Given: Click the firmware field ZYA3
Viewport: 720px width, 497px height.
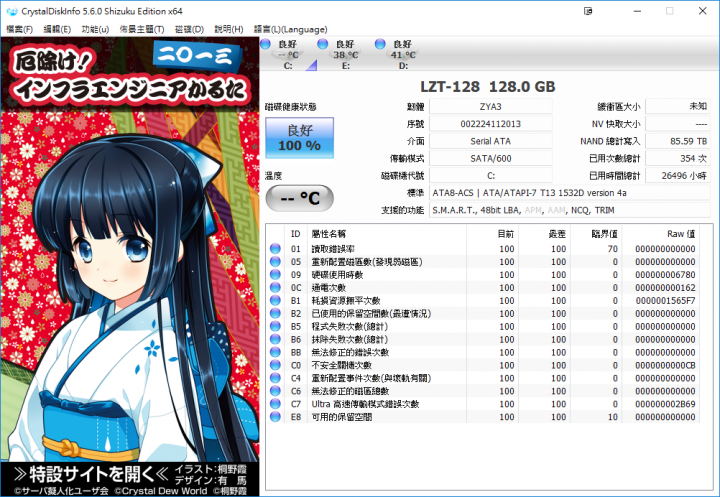Looking at the screenshot, I should [490, 107].
